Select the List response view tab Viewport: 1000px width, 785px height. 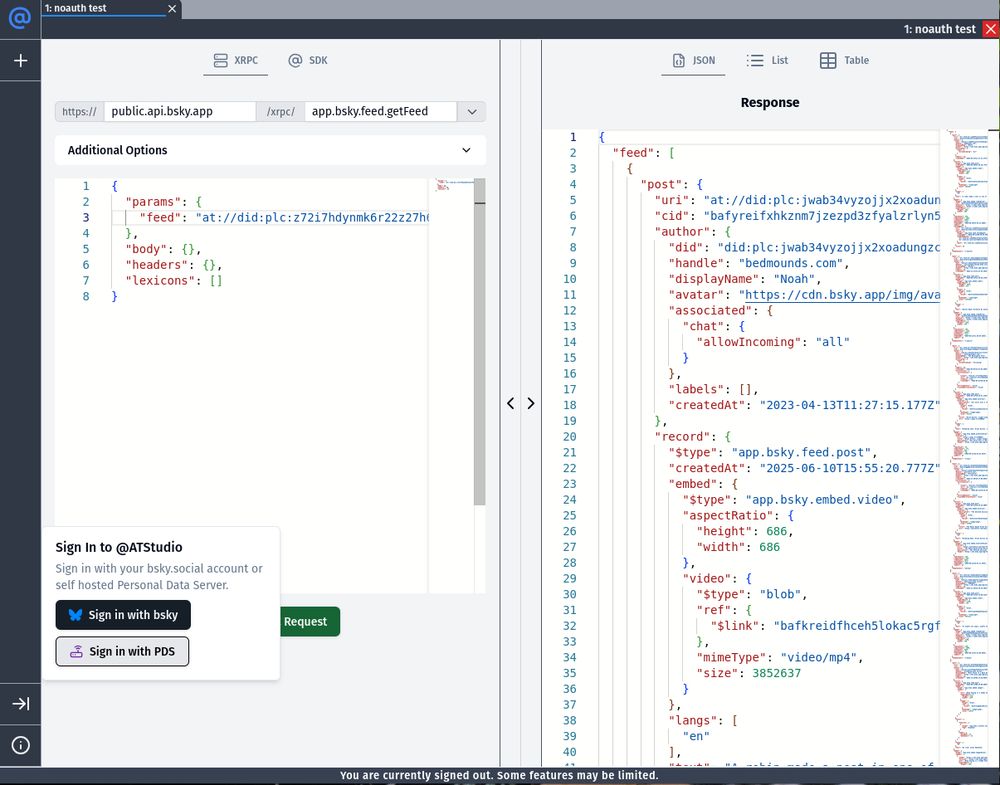(x=767, y=61)
